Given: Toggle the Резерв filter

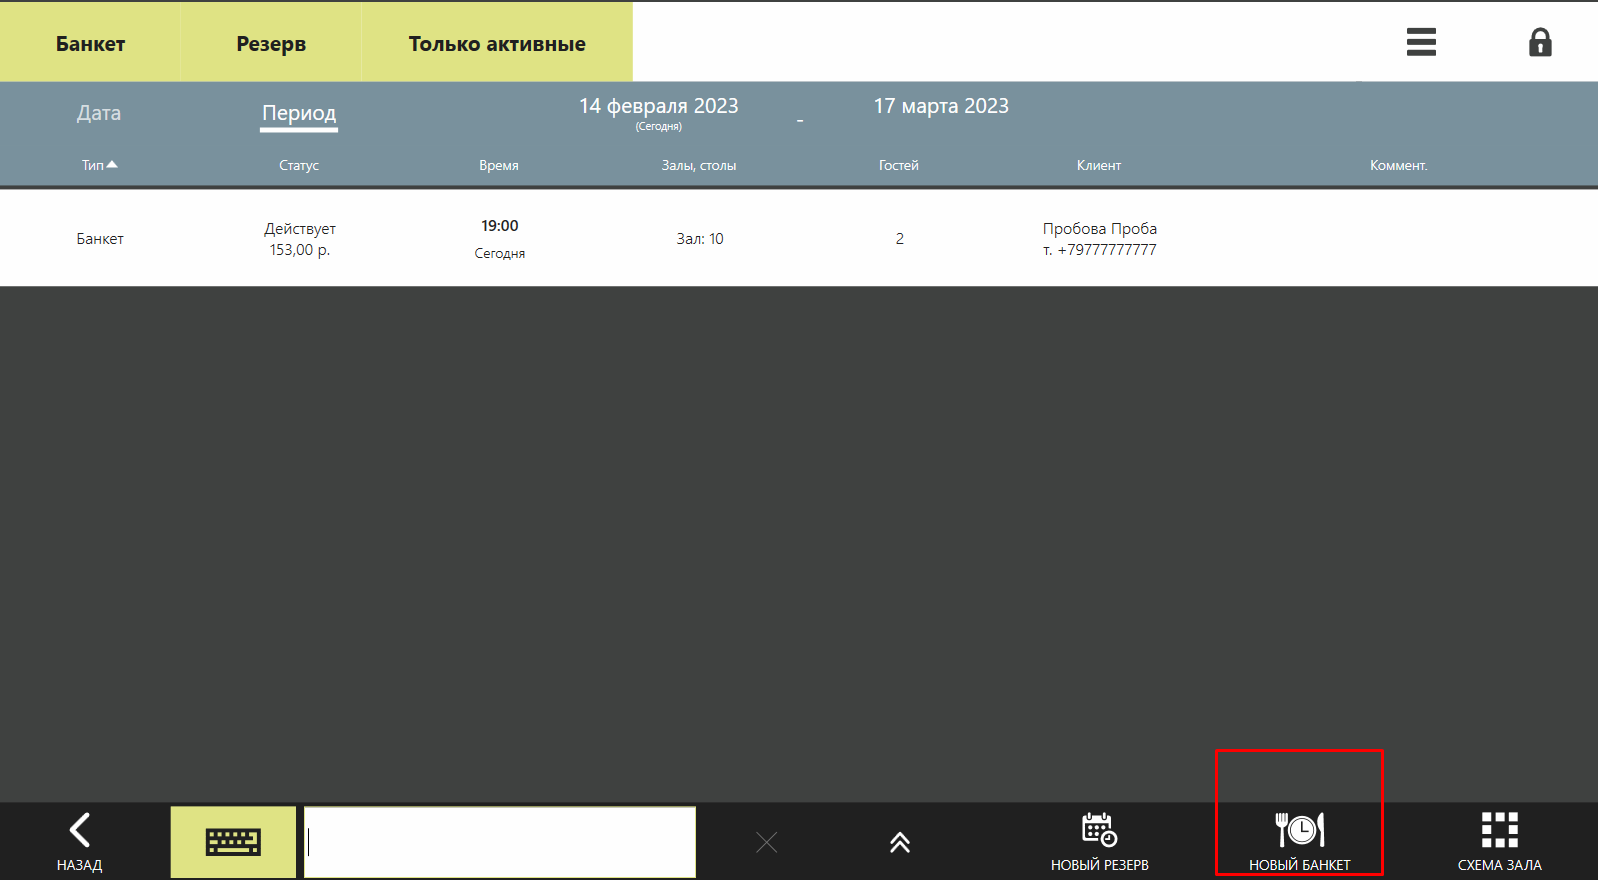Looking at the screenshot, I should coord(271,43).
